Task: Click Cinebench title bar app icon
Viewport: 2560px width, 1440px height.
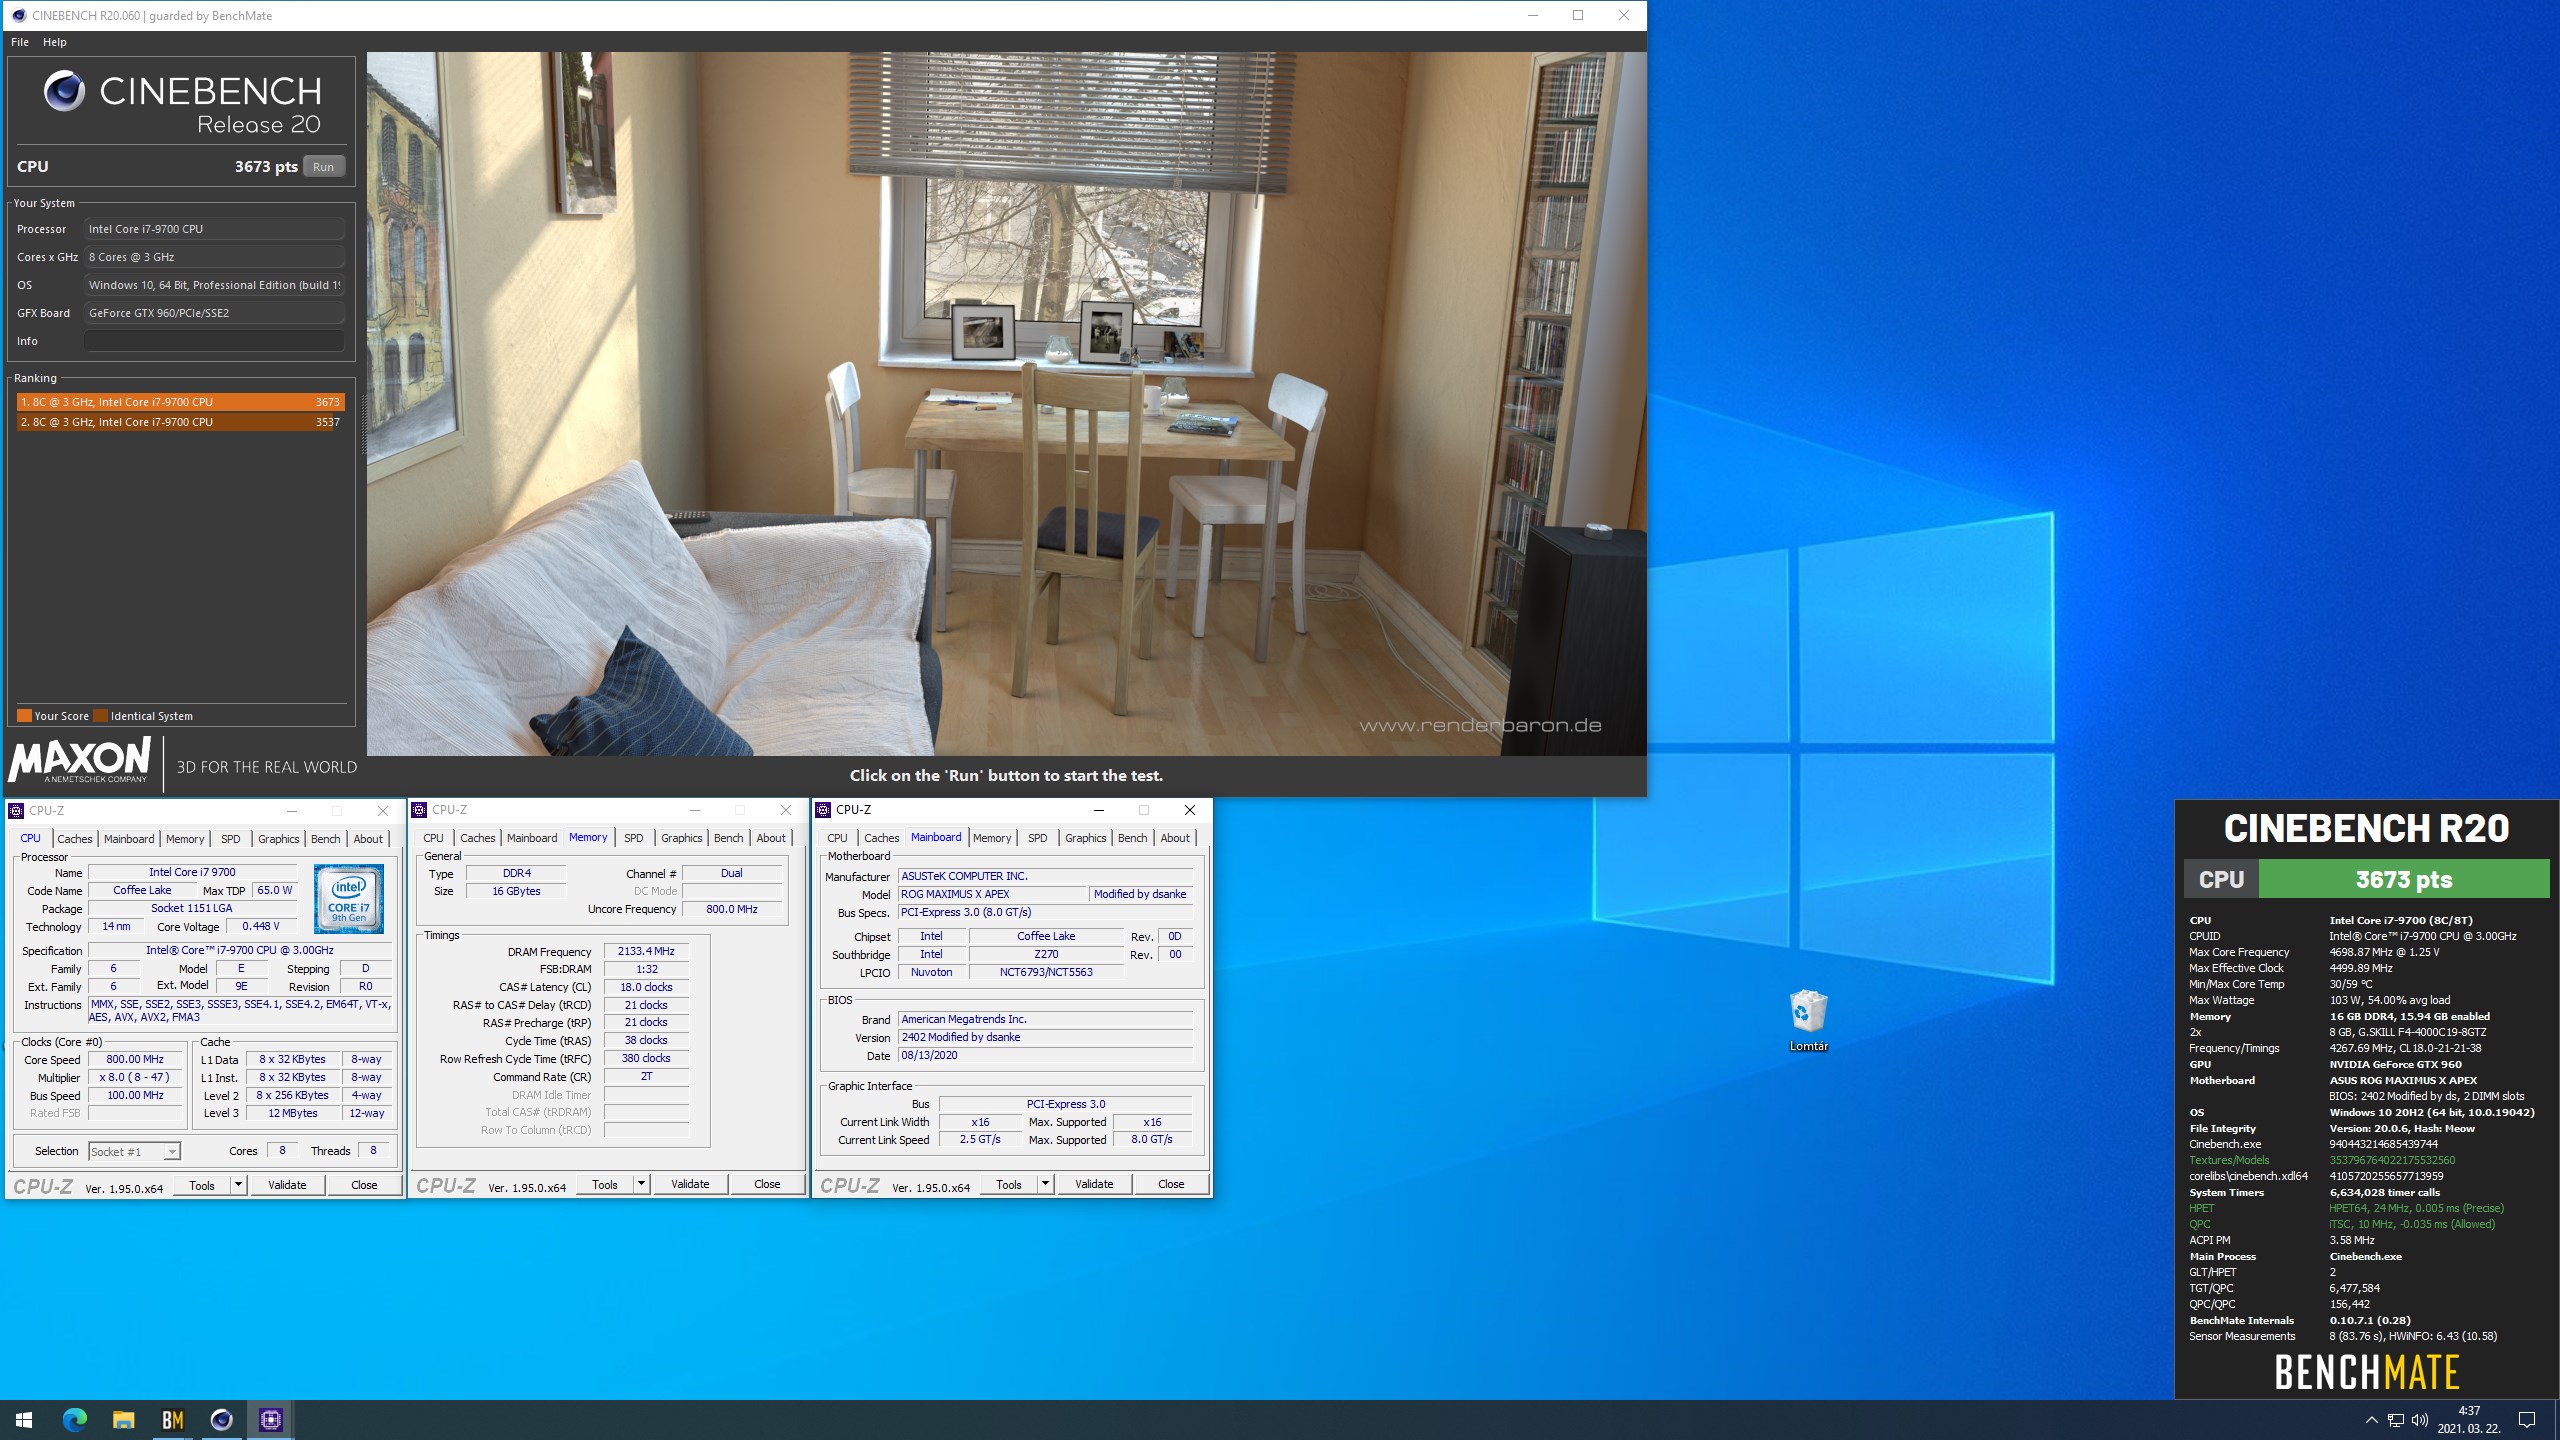Action: point(18,15)
